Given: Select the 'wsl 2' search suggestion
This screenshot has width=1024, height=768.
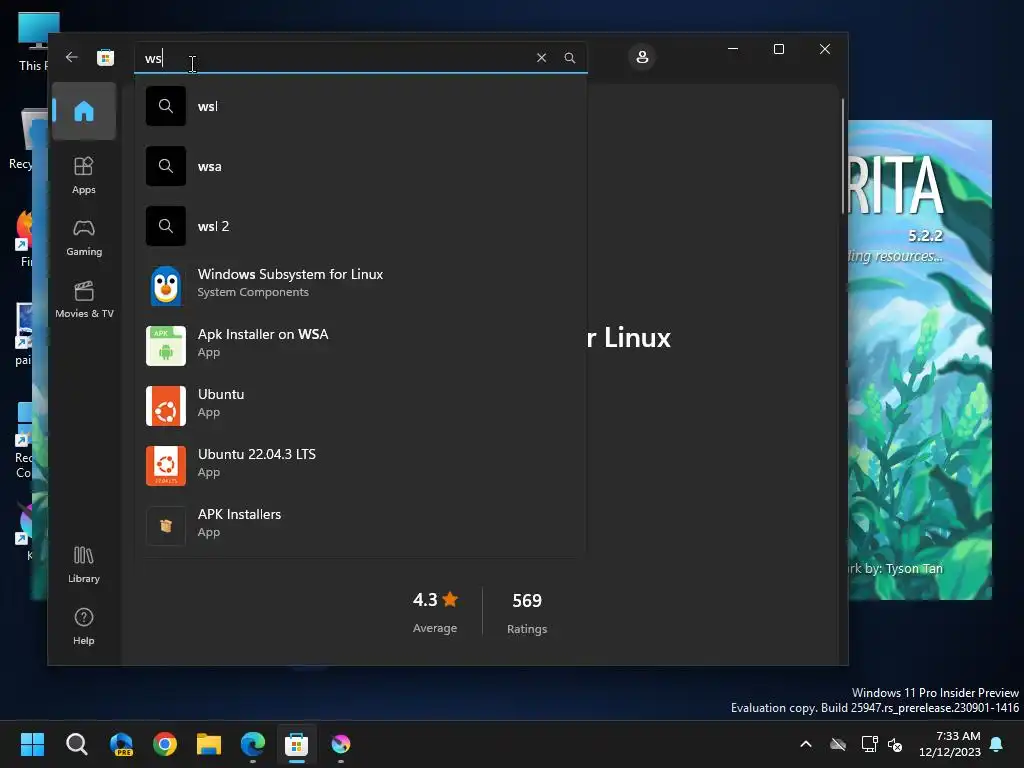Looking at the screenshot, I should click(360, 227).
